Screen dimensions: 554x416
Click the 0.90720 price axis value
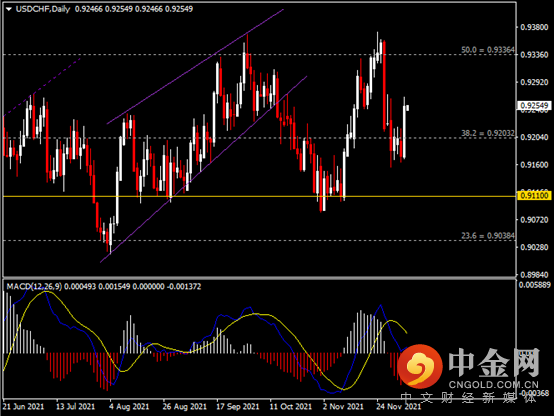(x=534, y=220)
